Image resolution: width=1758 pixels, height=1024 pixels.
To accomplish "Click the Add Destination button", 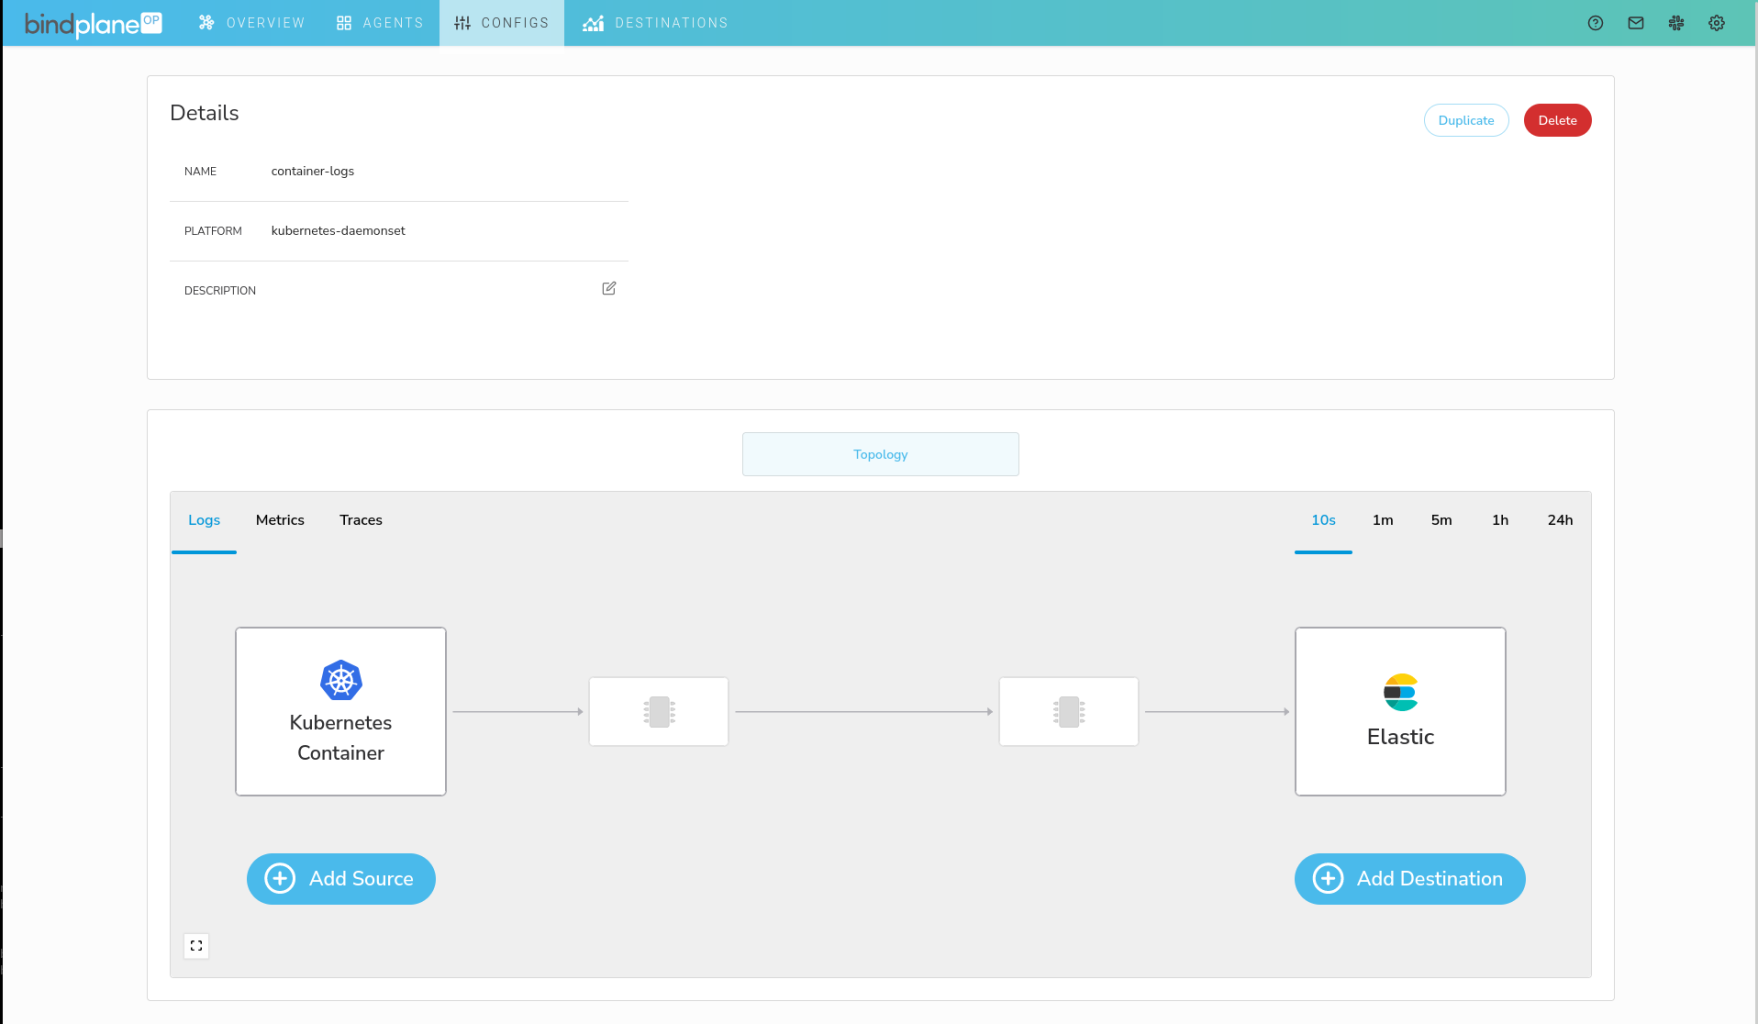I will [1410, 879].
